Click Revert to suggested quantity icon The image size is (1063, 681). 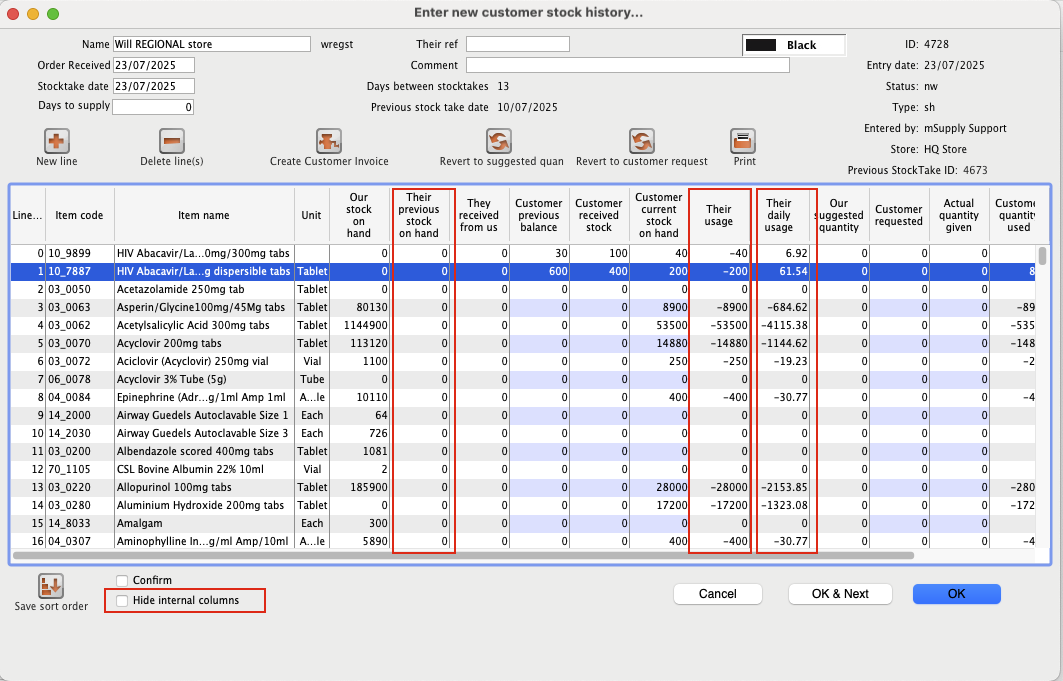[x=499, y=141]
